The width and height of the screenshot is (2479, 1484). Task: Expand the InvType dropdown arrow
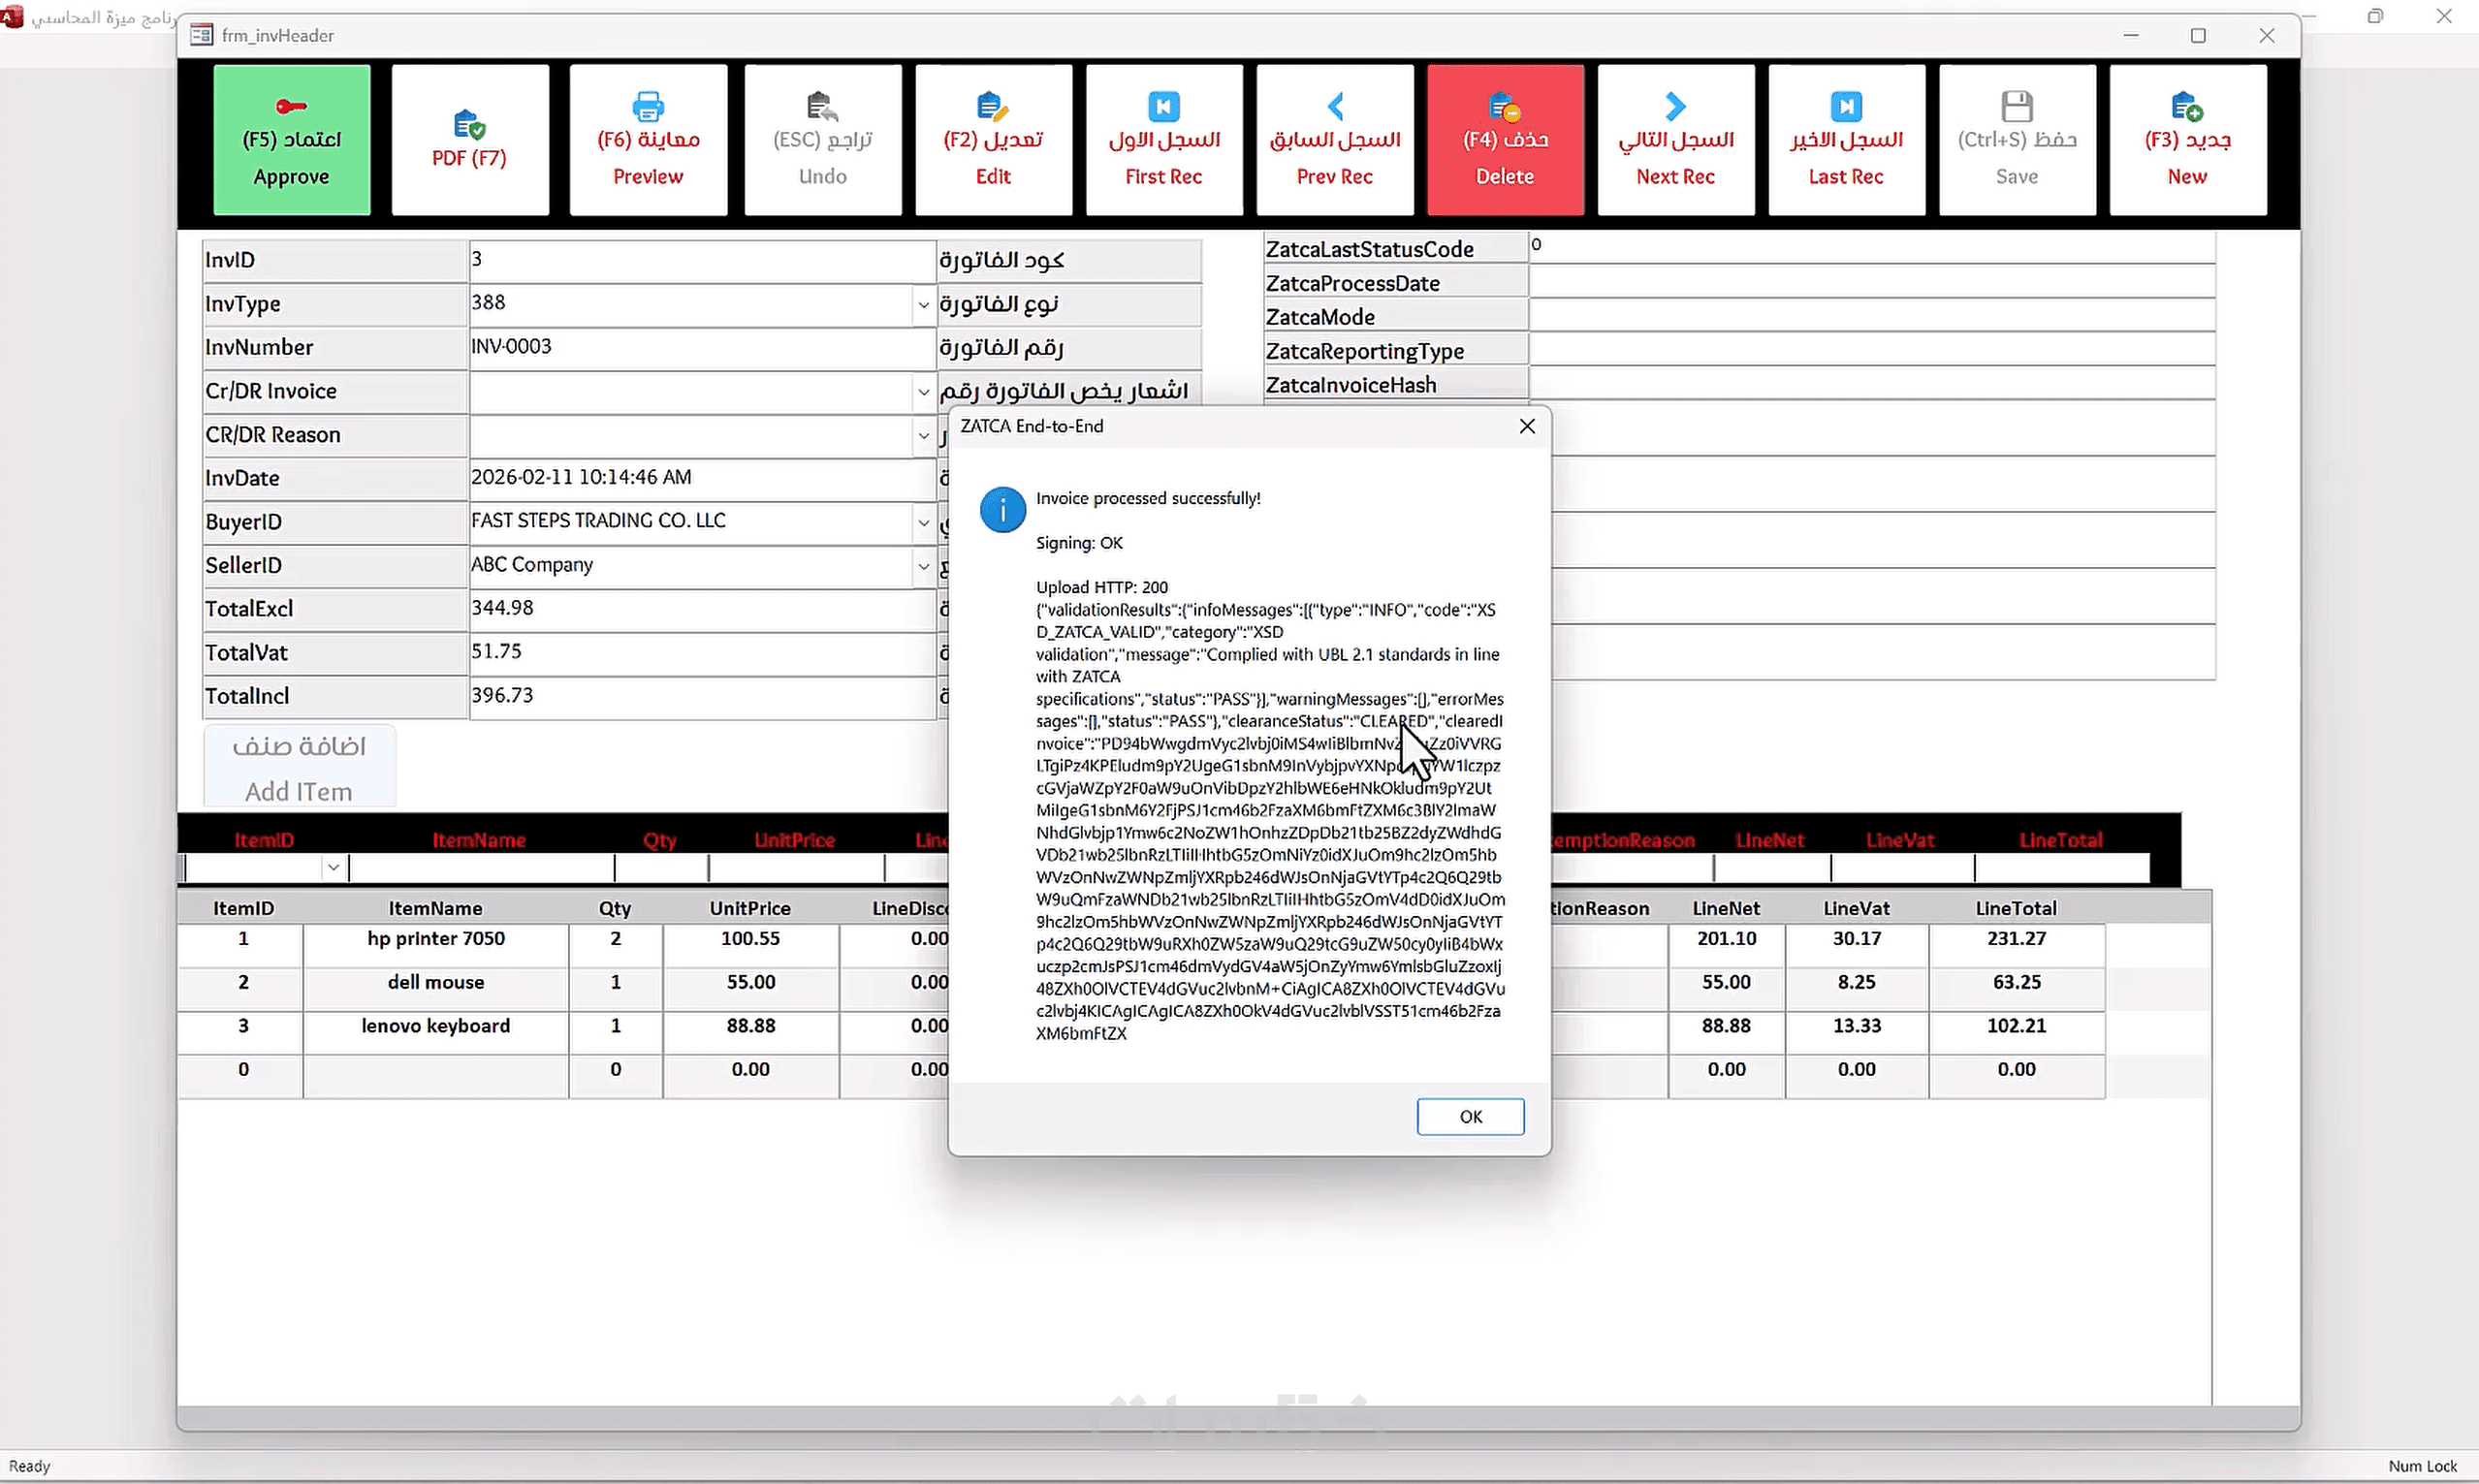tap(923, 305)
